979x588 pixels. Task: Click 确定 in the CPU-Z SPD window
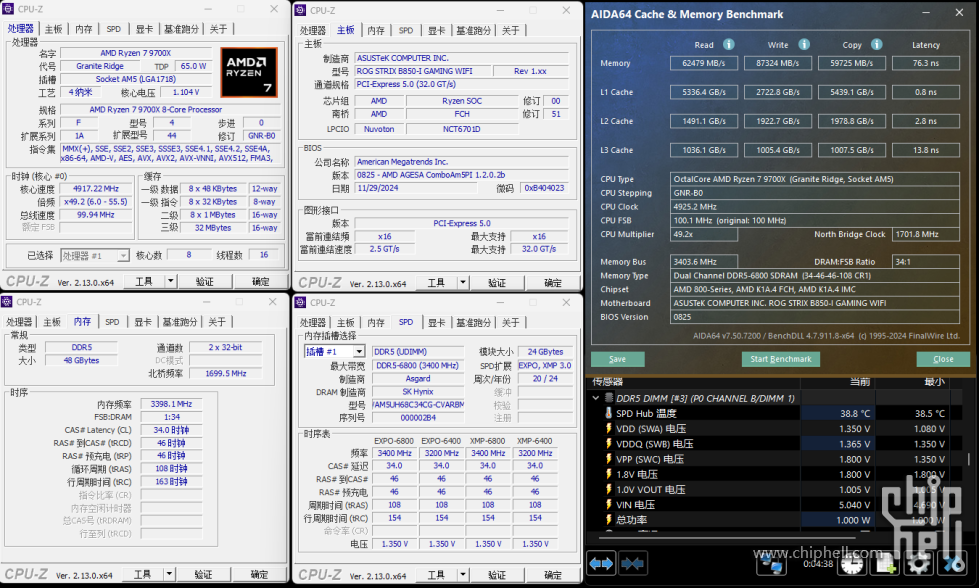click(x=553, y=575)
